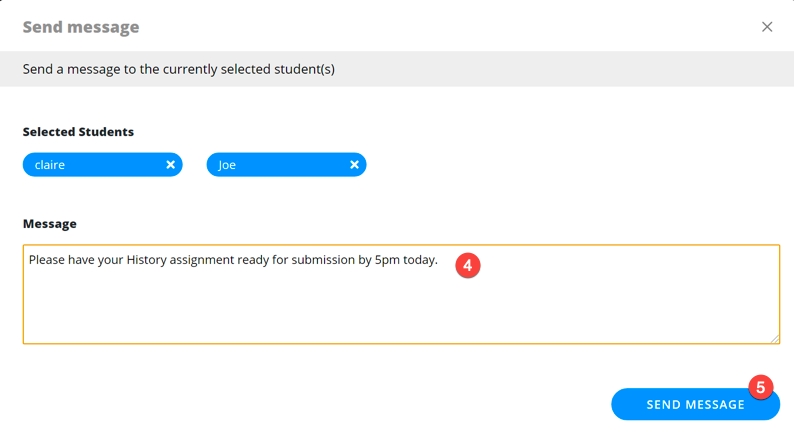Click the gray instruction banner text
Viewport: 794px width, 433px height.
[x=178, y=69]
